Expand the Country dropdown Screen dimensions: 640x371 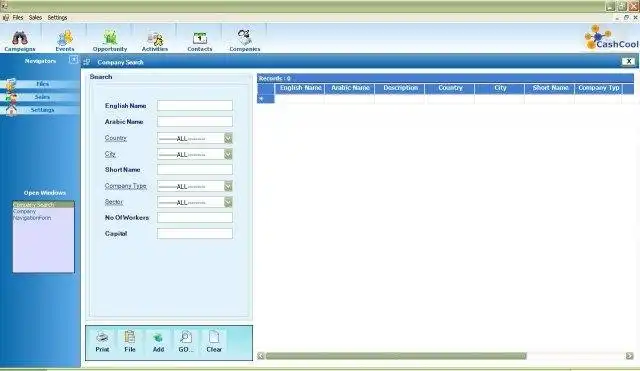point(228,138)
